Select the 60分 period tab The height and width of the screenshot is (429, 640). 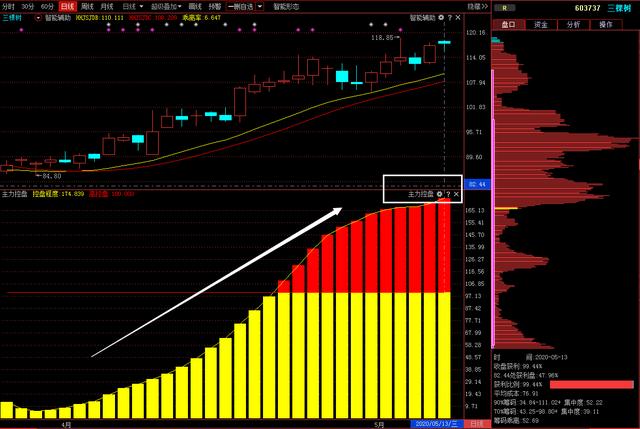[48, 7]
